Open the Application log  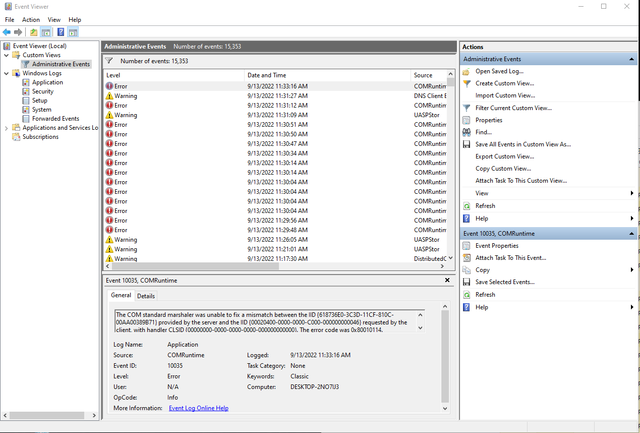[x=47, y=82]
